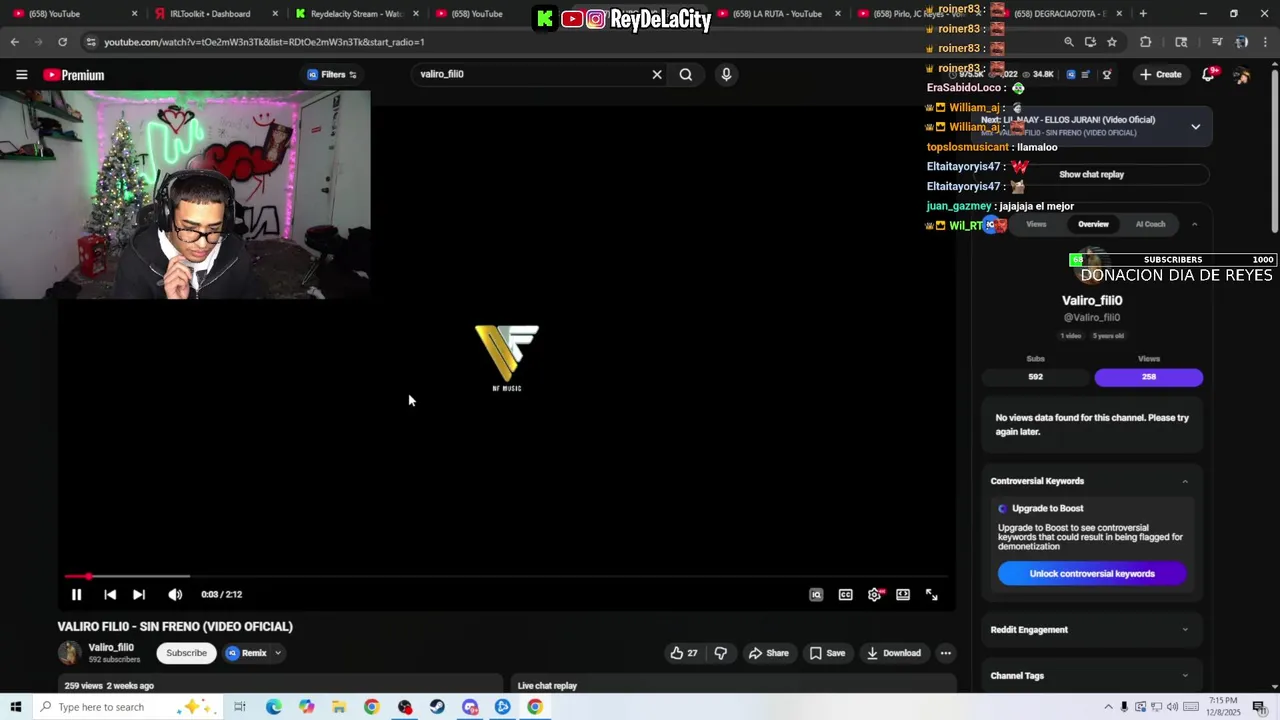
Task: Open YouTube notifications bell
Action: [x=1208, y=75]
